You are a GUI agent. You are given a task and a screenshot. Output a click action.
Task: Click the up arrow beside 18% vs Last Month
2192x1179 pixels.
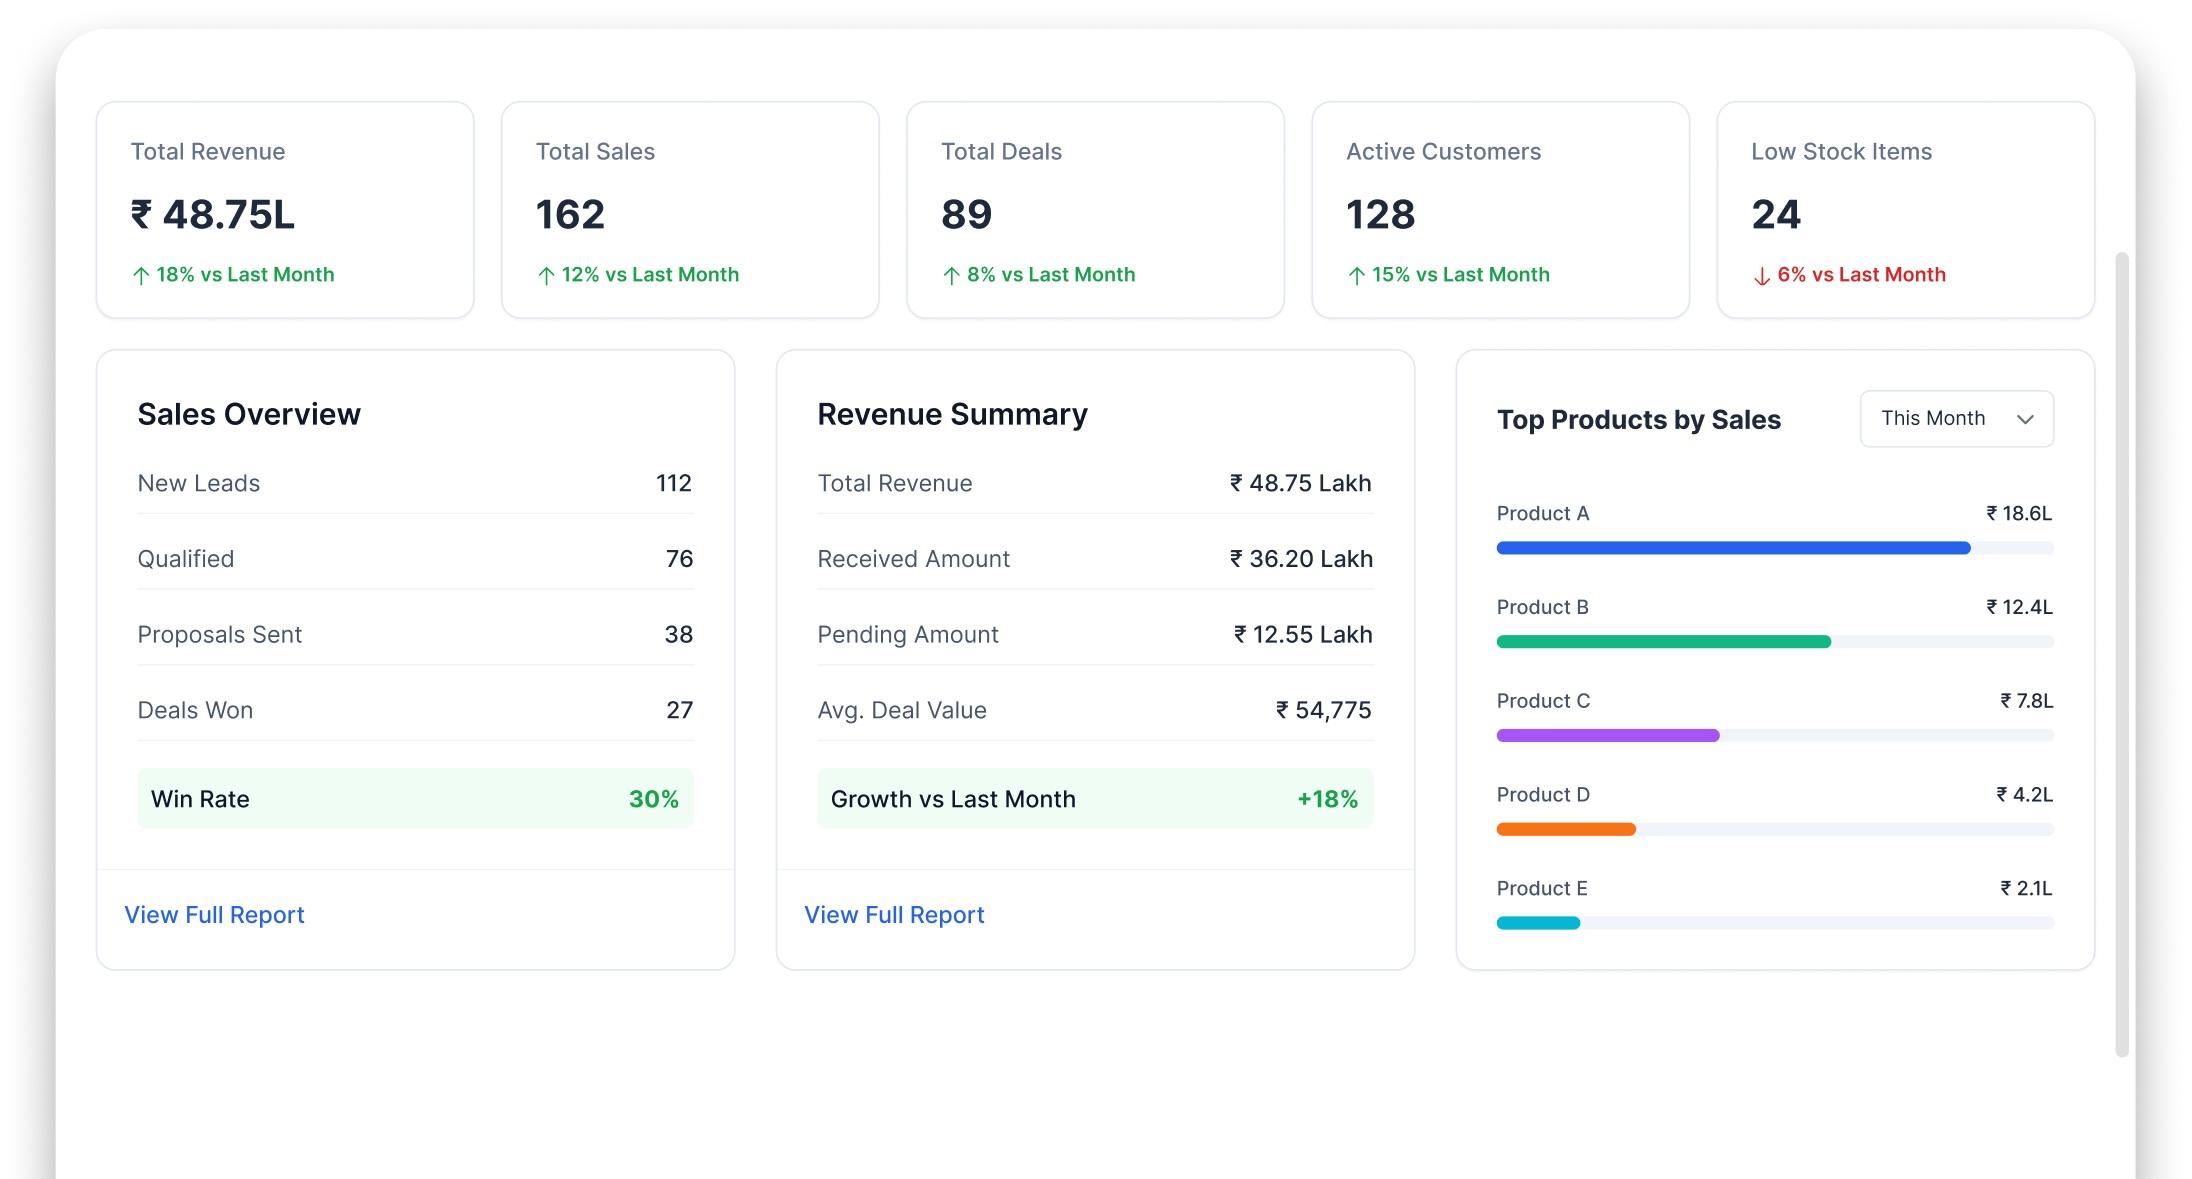point(141,275)
